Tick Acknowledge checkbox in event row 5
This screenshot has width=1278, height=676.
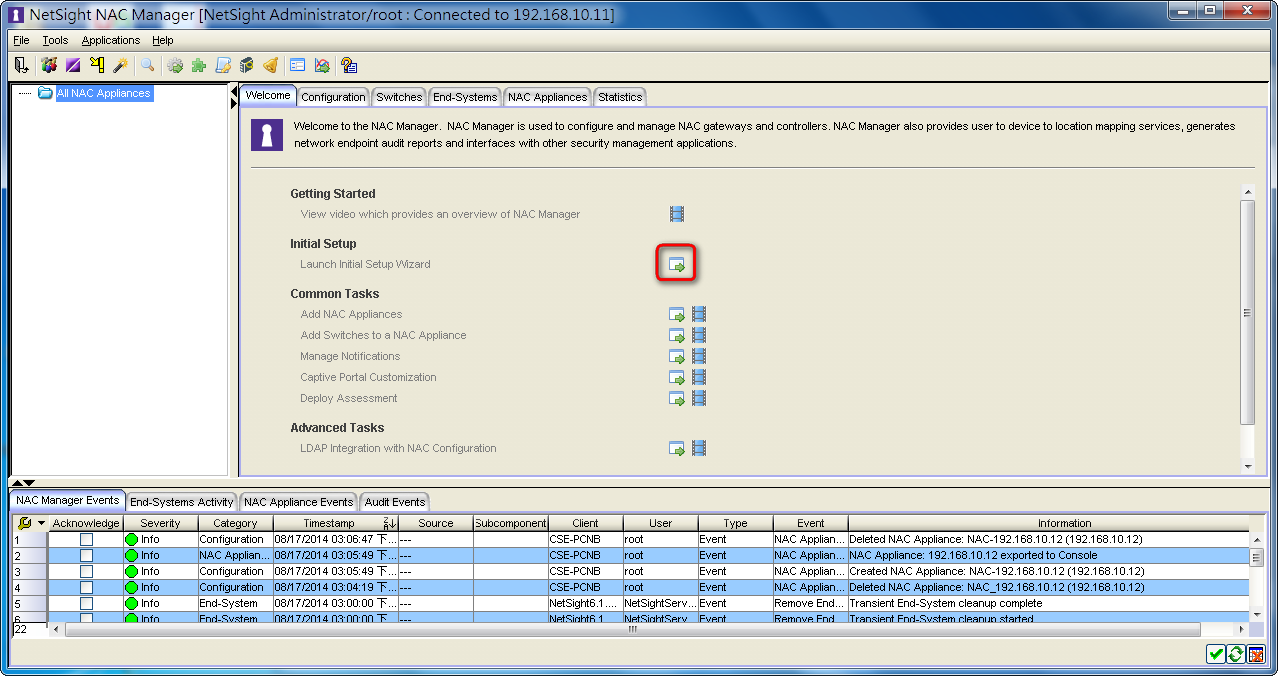coord(86,603)
